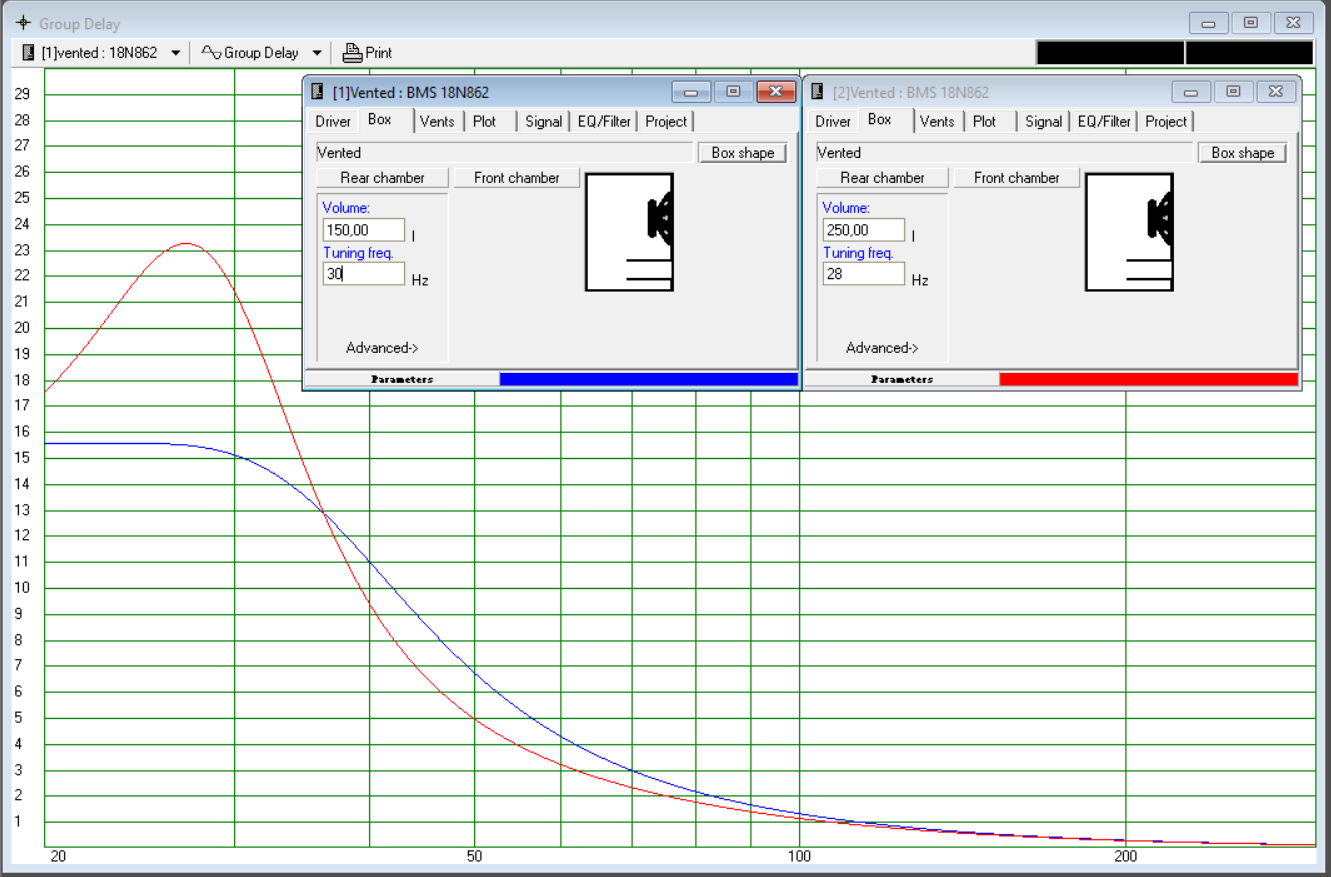This screenshot has width=1331, height=877.
Task: Switch to the Vents tab in window 1
Action: click(x=437, y=121)
